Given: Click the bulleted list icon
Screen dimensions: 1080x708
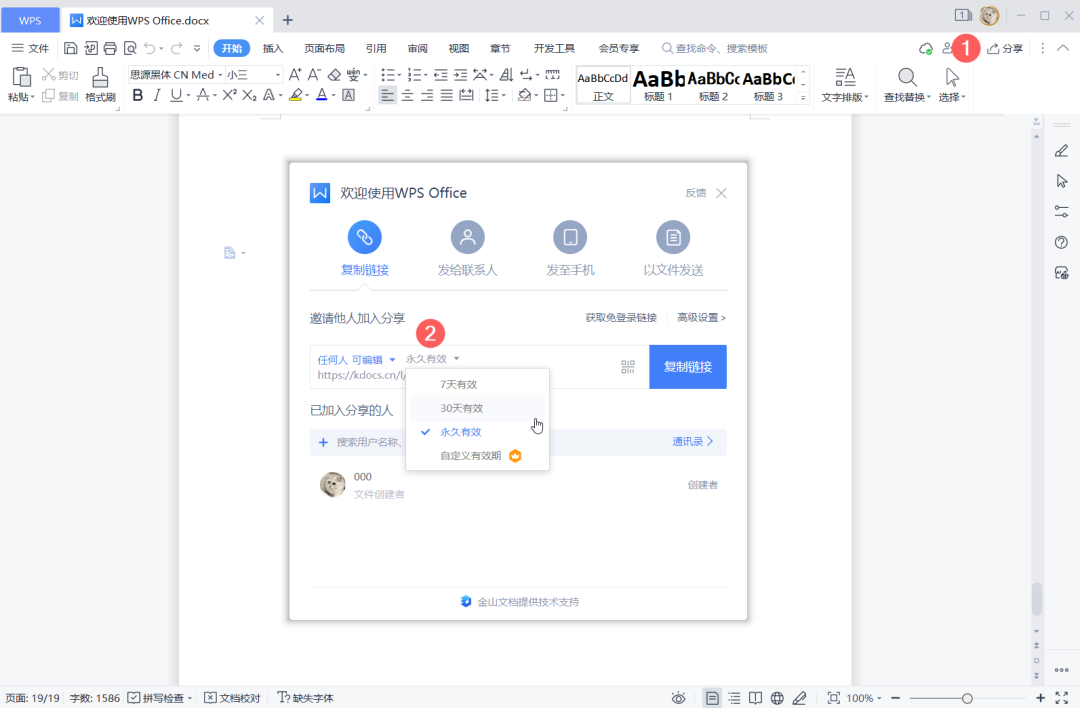Looking at the screenshot, I should click(x=388, y=74).
